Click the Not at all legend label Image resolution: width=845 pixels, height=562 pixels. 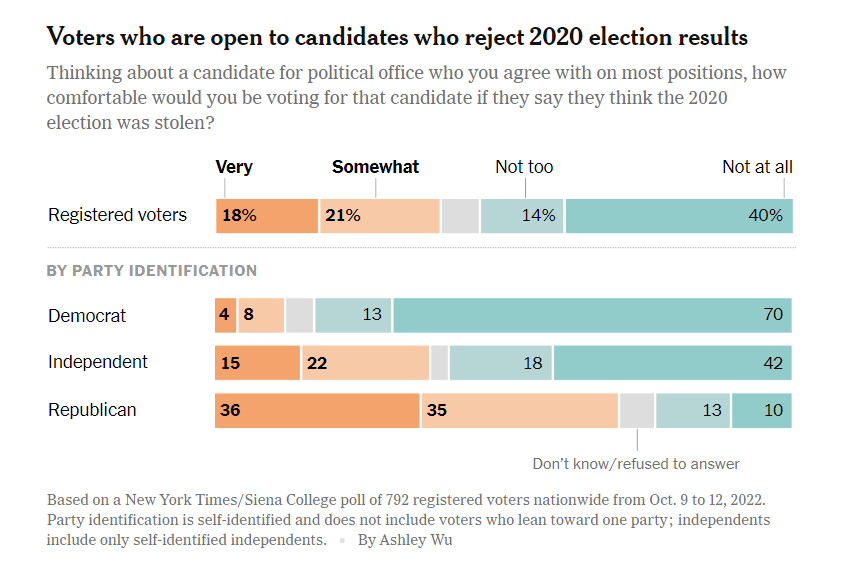pyautogui.click(x=757, y=167)
